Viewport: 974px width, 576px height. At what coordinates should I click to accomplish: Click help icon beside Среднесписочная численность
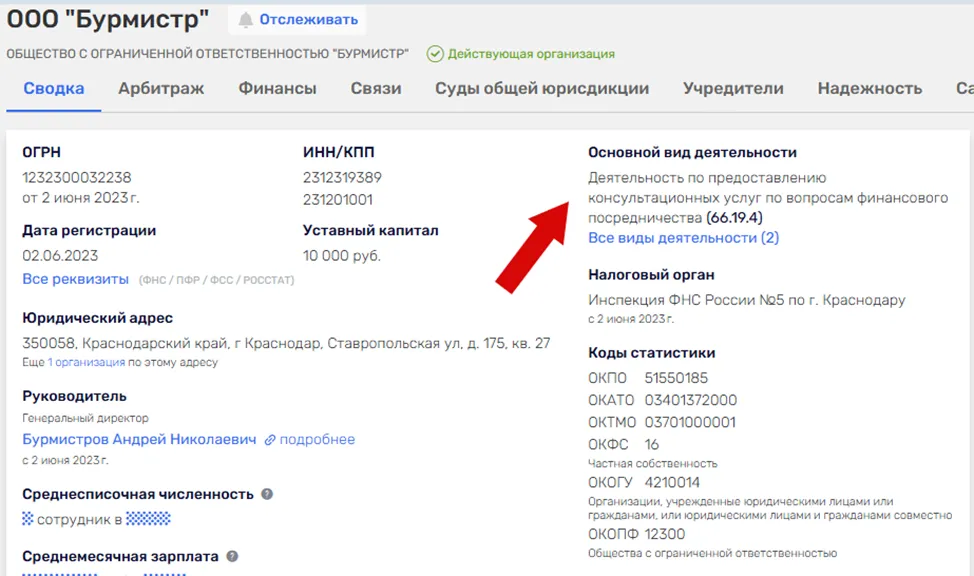(267, 494)
